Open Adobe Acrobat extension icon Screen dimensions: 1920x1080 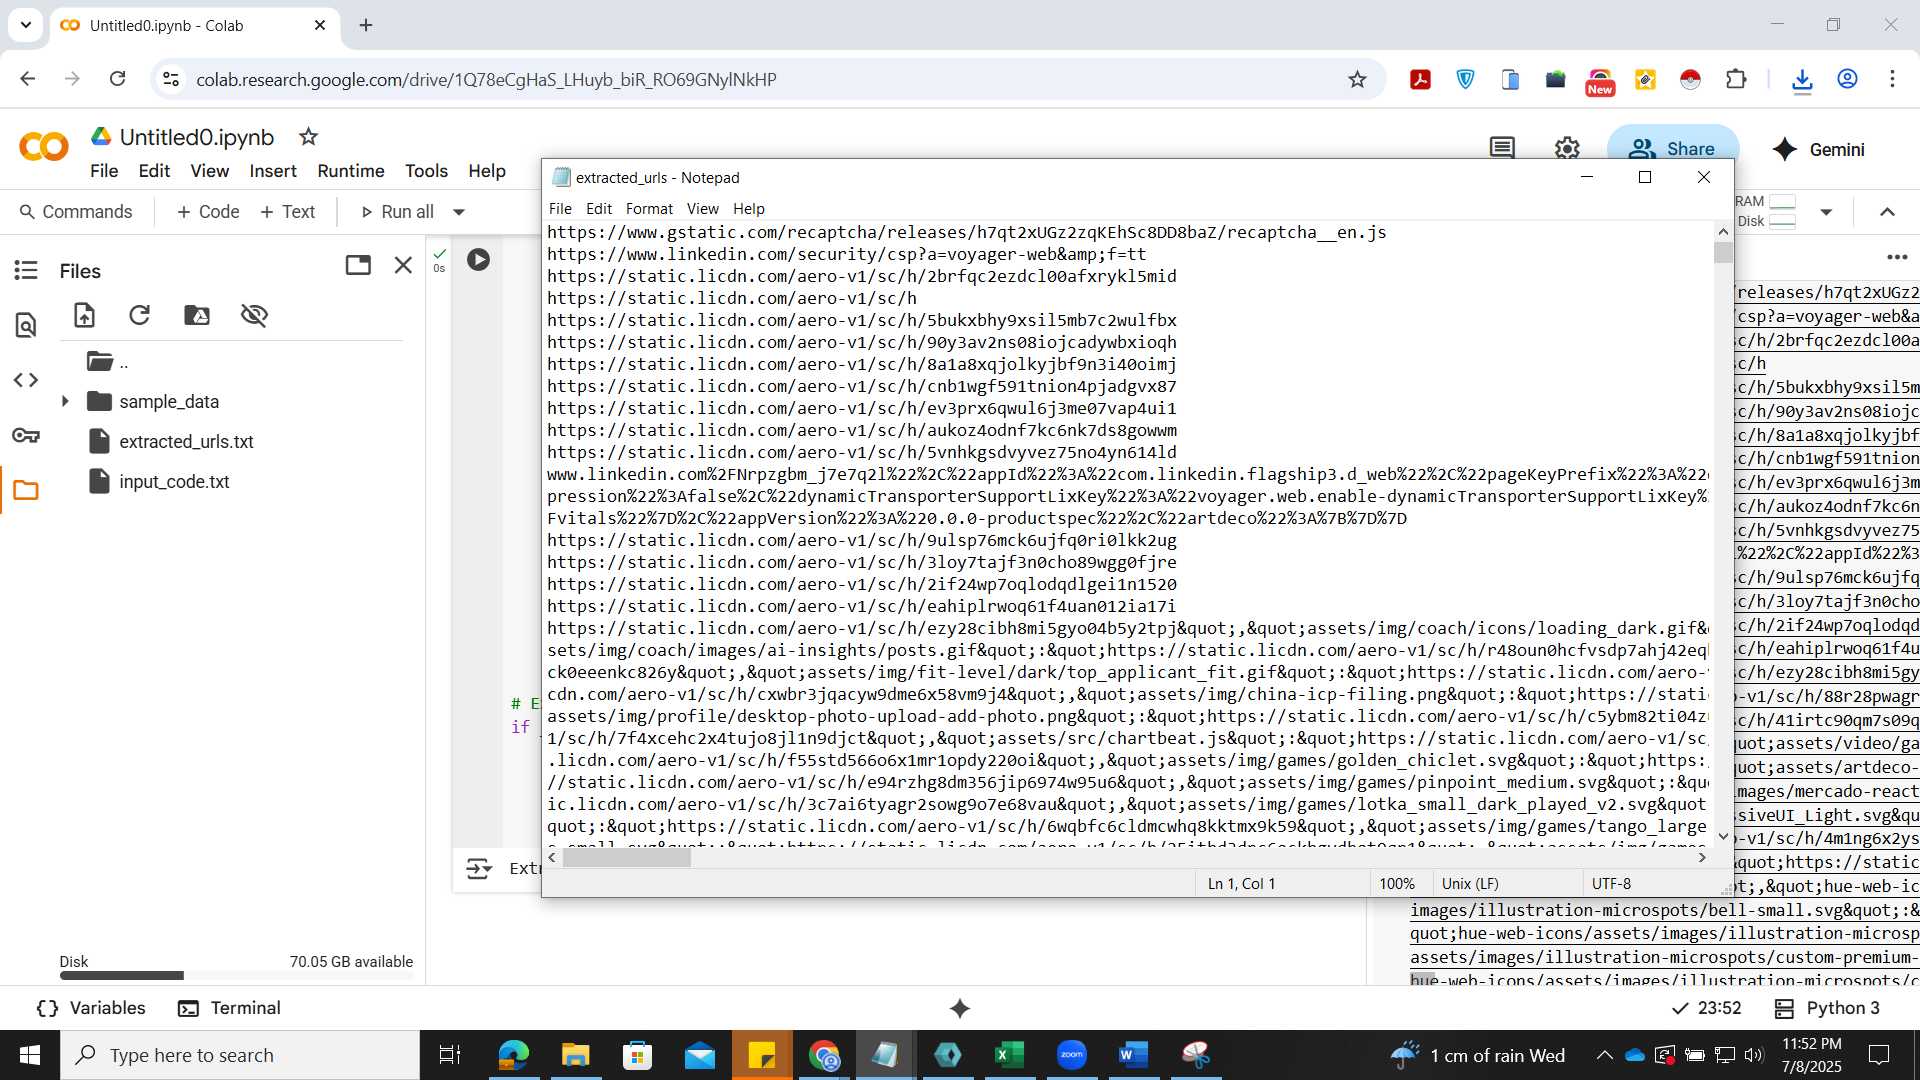1420,79
